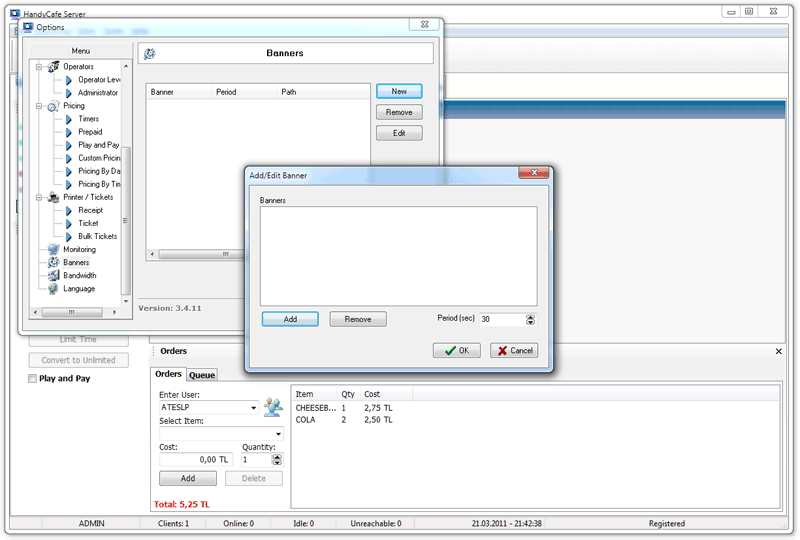Click the users icon beside Enter User
This screenshot has width=800, height=540.
(273, 406)
